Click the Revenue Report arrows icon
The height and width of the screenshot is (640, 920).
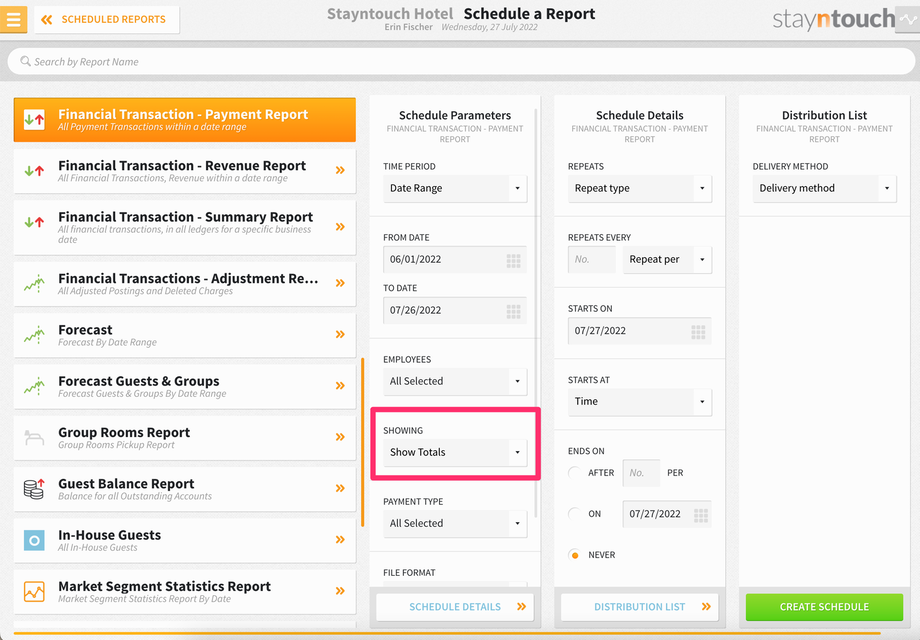34,171
